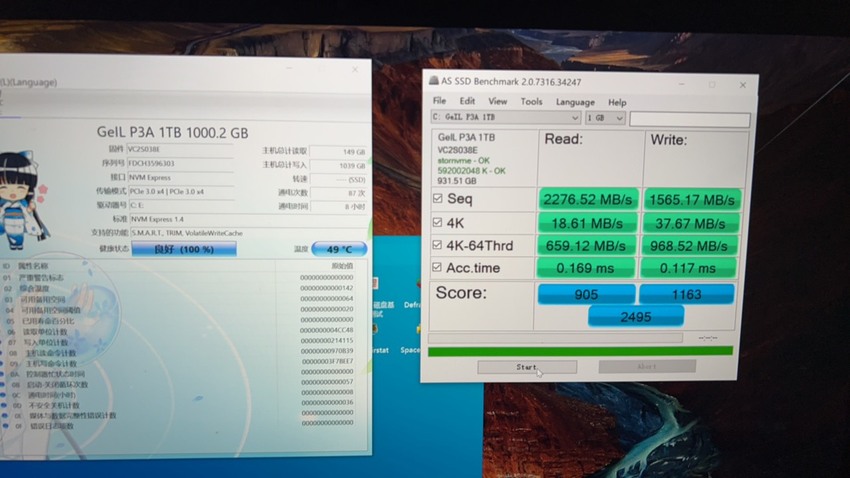Select attribute row 0D 不安全关机计数
The height and width of the screenshot is (478, 850).
click(x=179, y=405)
